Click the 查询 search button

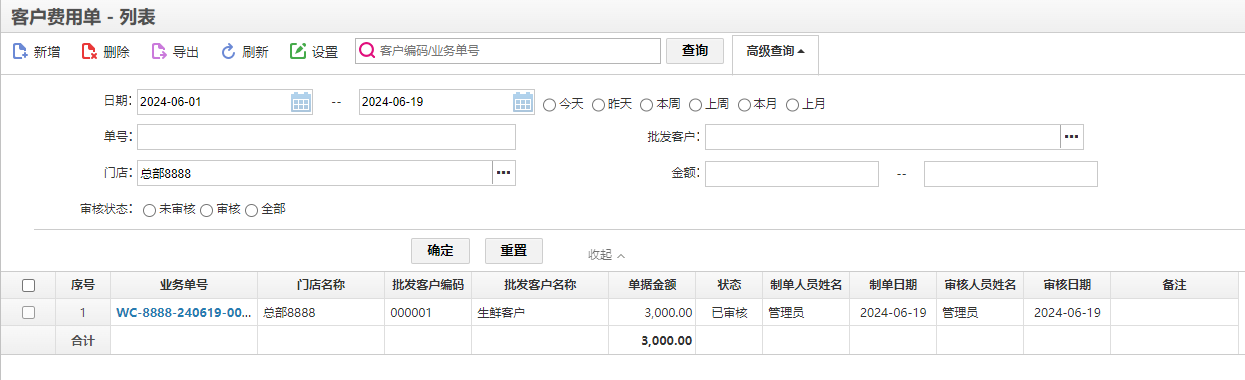coord(695,51)
